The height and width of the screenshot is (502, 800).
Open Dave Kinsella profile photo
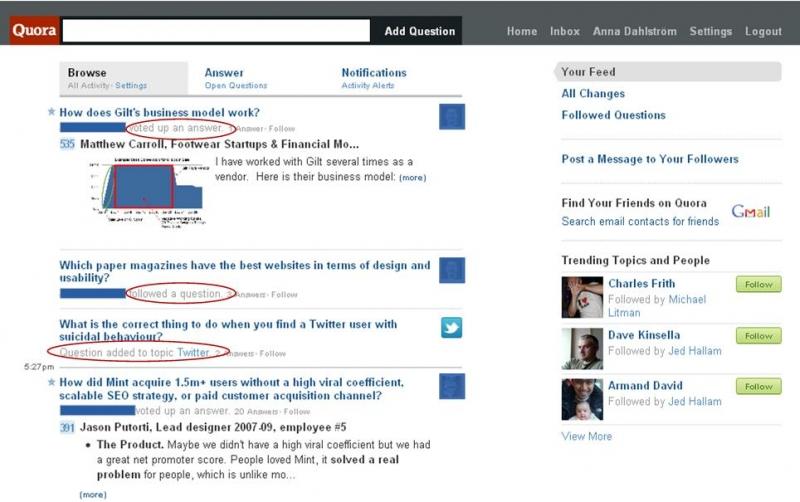point(582,348)
